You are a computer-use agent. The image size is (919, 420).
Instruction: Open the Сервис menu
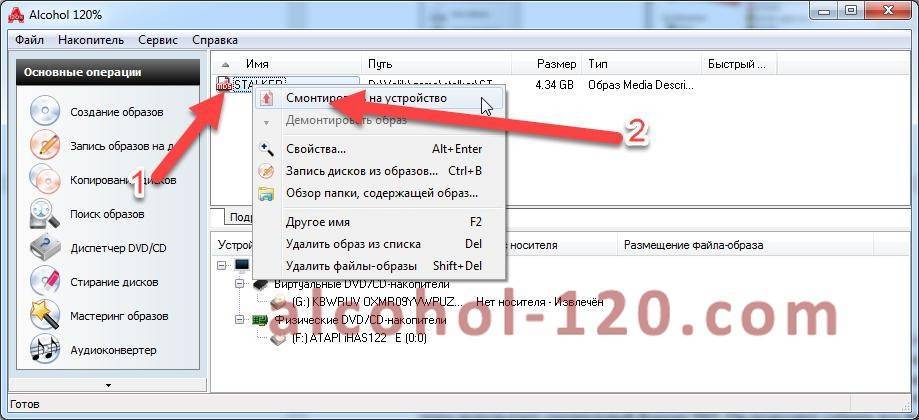coord(158,40)
